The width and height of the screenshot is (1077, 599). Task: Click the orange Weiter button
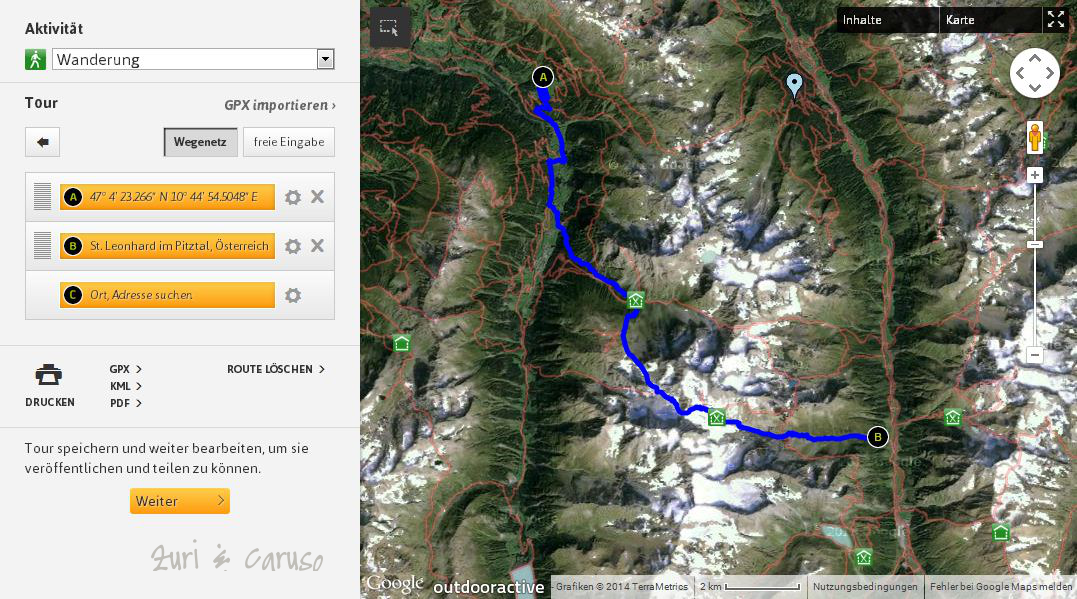[x=180, y=501]
